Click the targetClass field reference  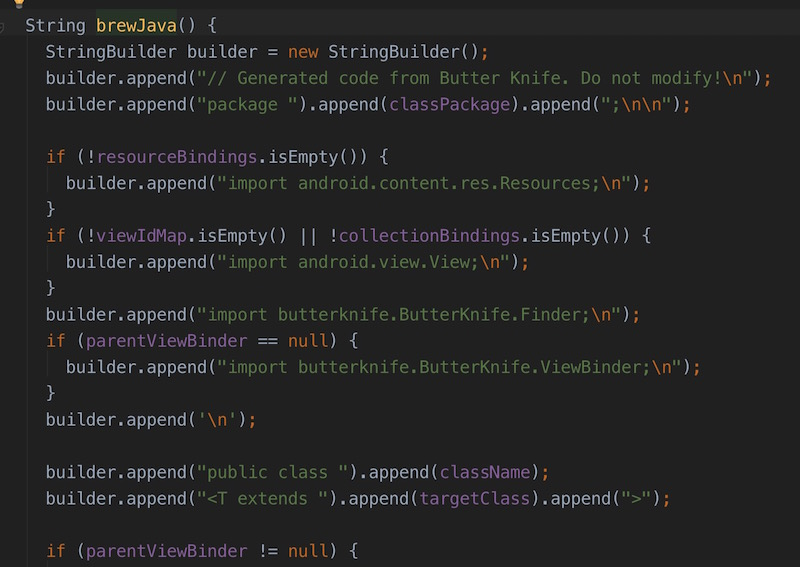pyautogui.click(x=474, y=499)
